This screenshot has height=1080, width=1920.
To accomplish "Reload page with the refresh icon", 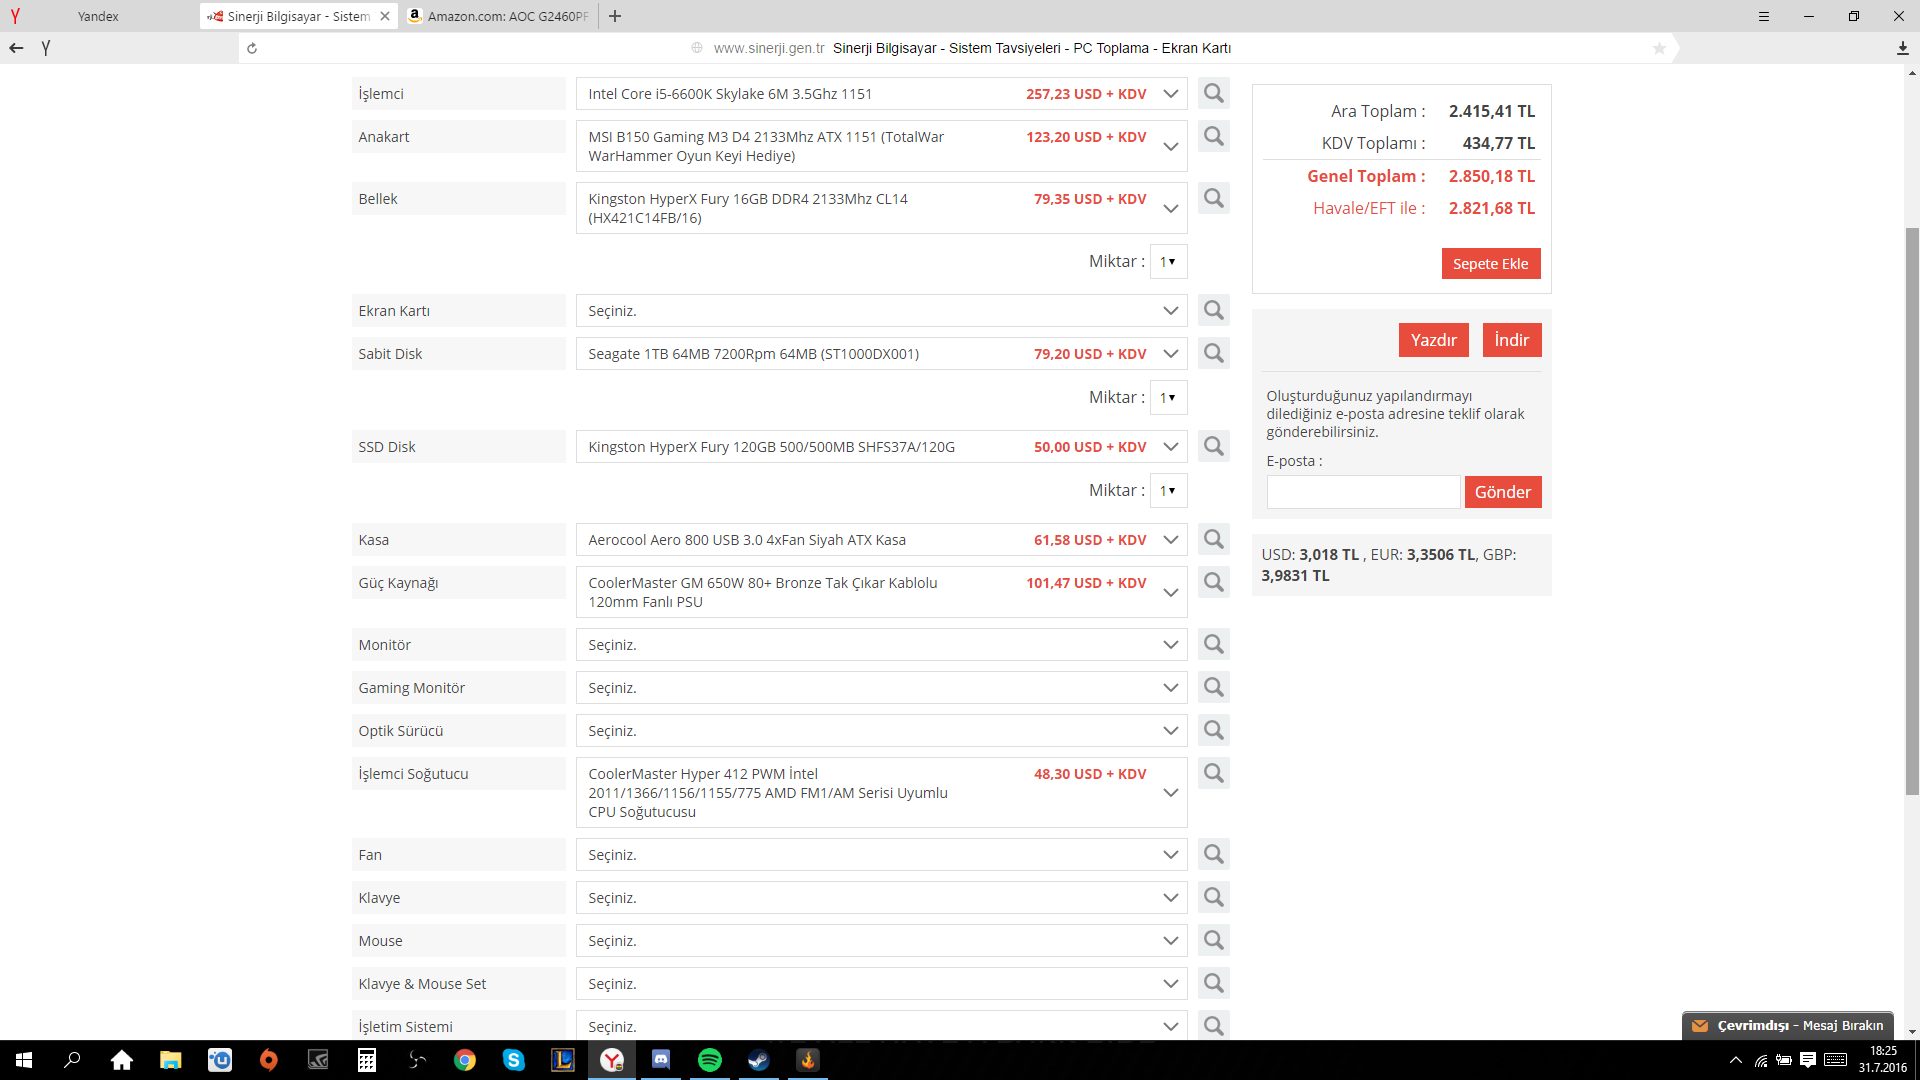I will coord(252,48).
